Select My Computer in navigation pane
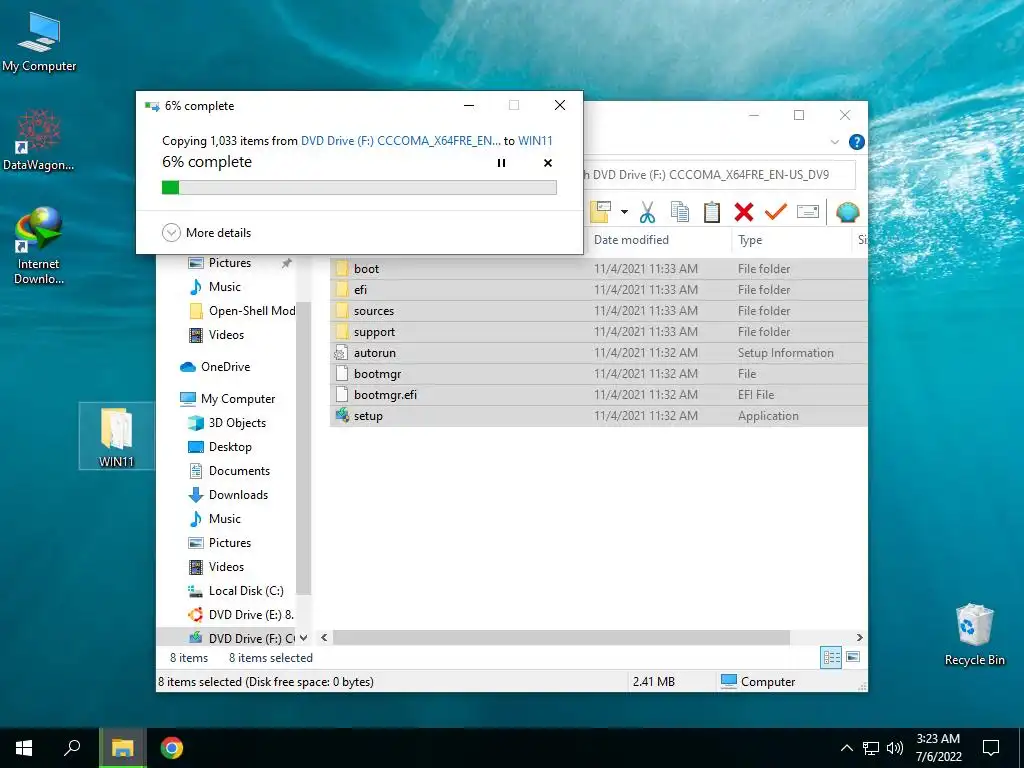Viewport: 1024px width, 768px height. pos(227,399)
